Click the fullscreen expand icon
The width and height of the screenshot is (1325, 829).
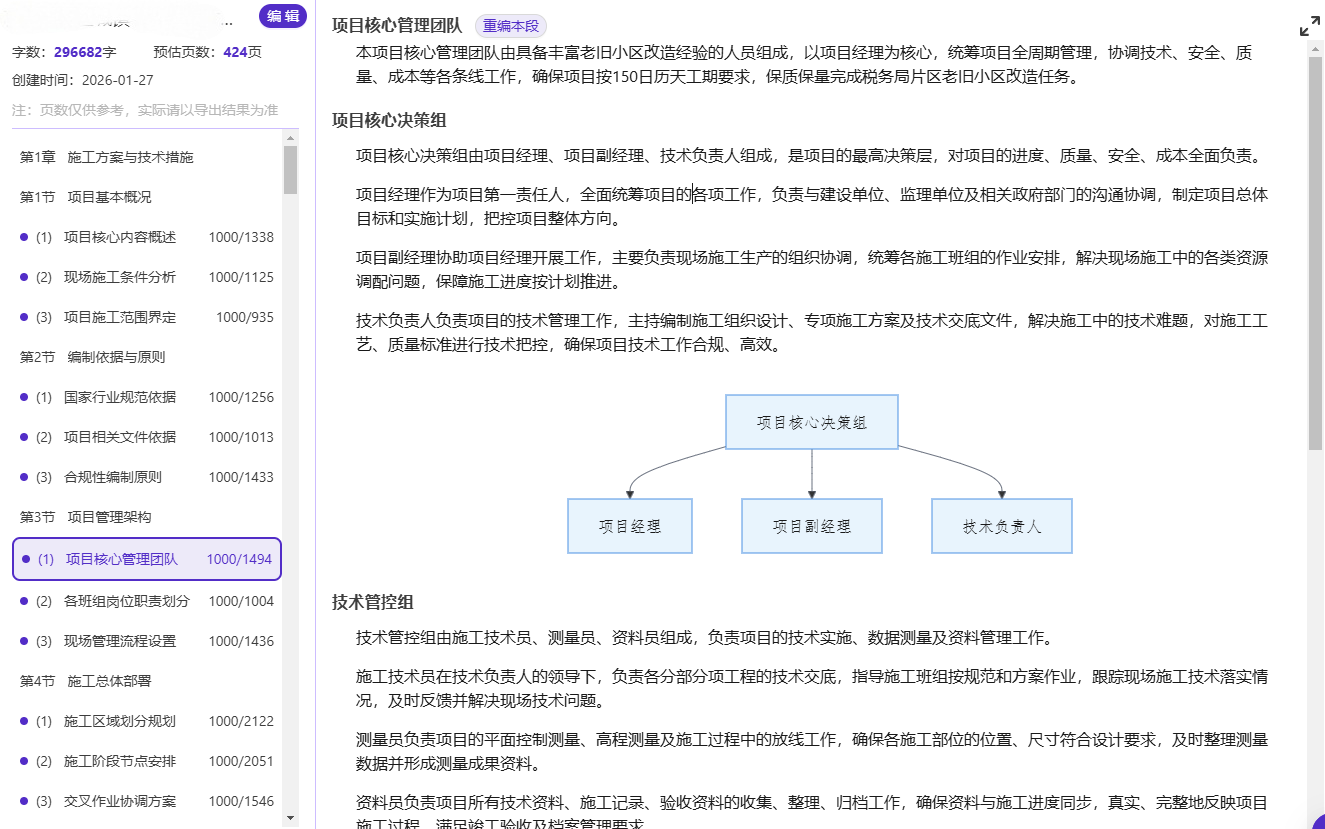1309,27
